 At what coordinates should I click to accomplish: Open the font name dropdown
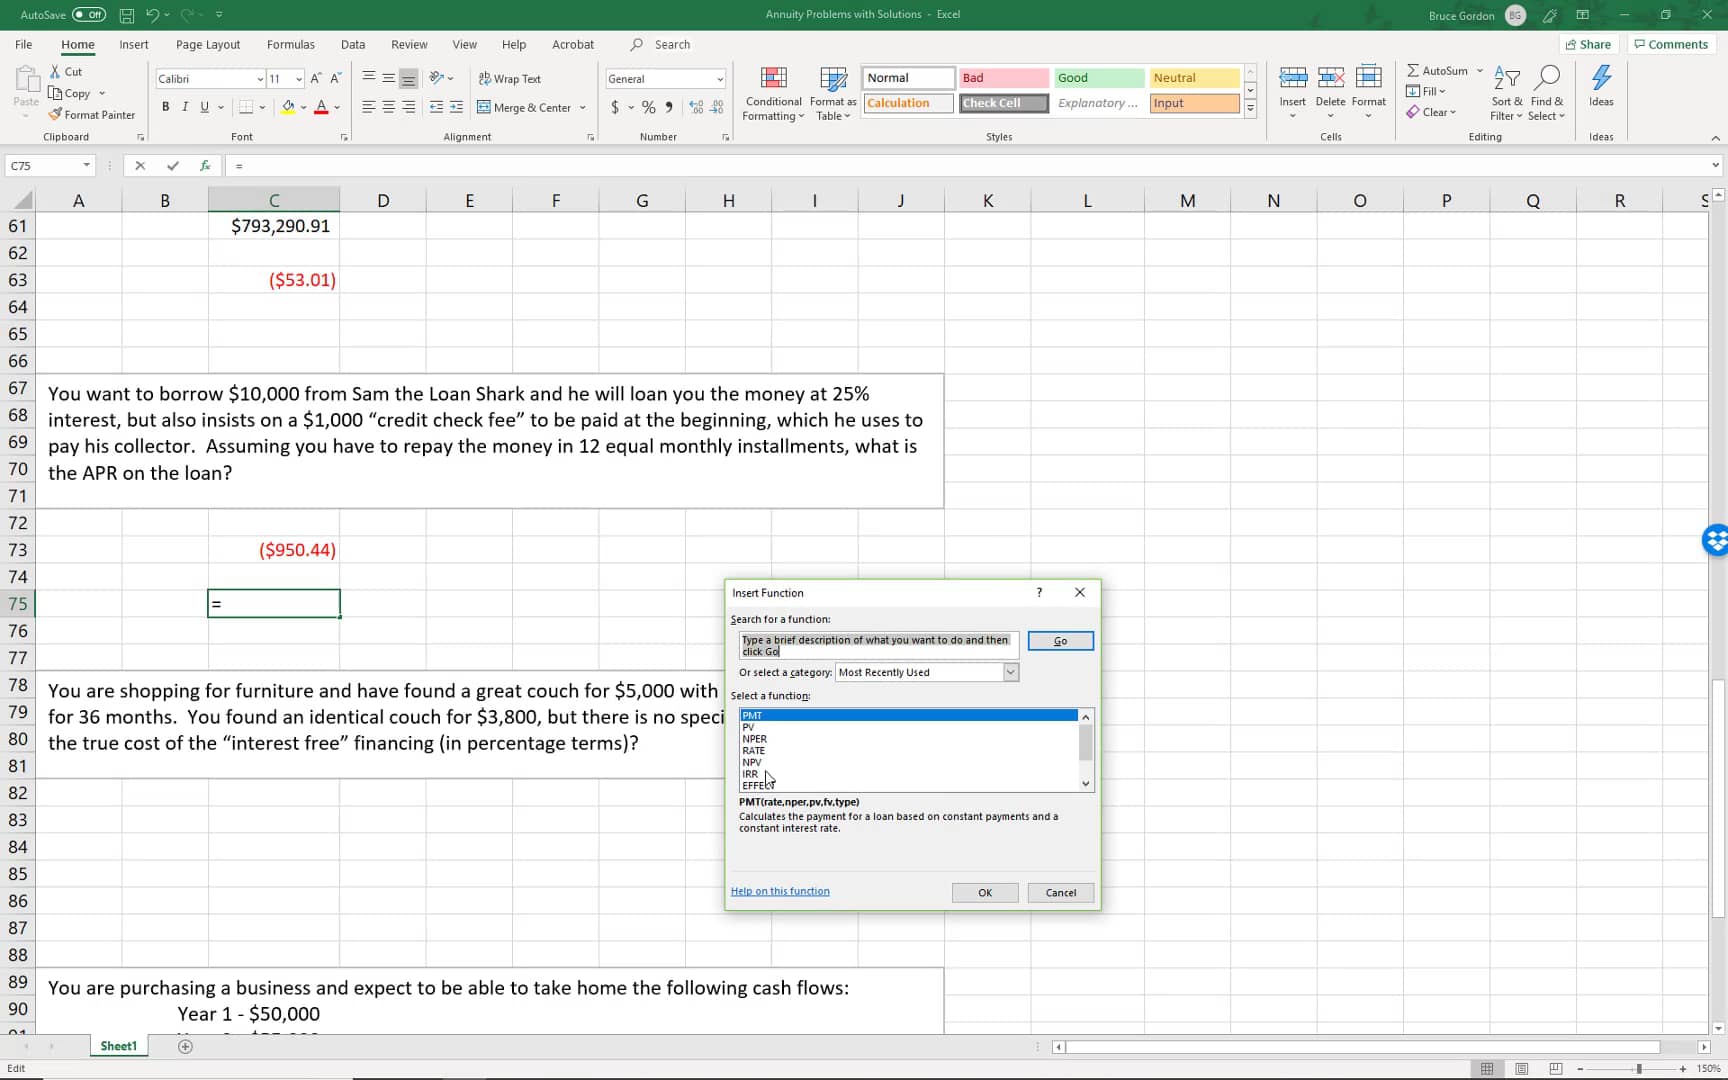[x=260, y=79]
